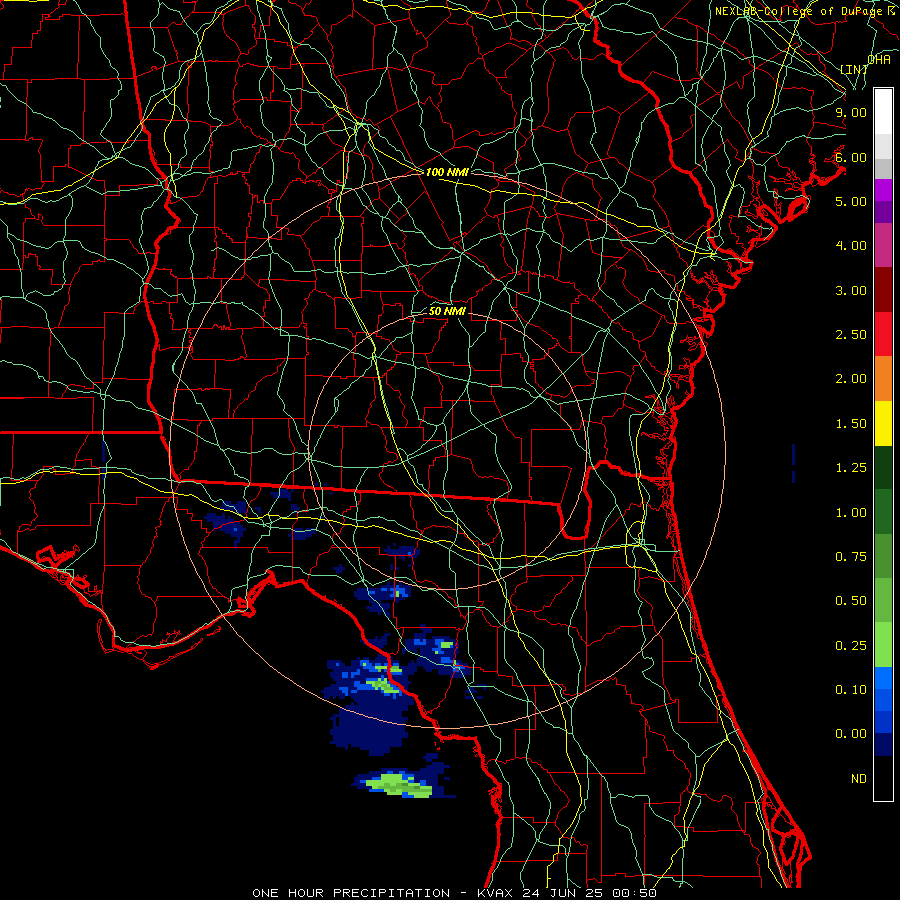This screenshot has width=900, height=900.
Task: Click the '1.50' legend value
Action: [851, 424]
